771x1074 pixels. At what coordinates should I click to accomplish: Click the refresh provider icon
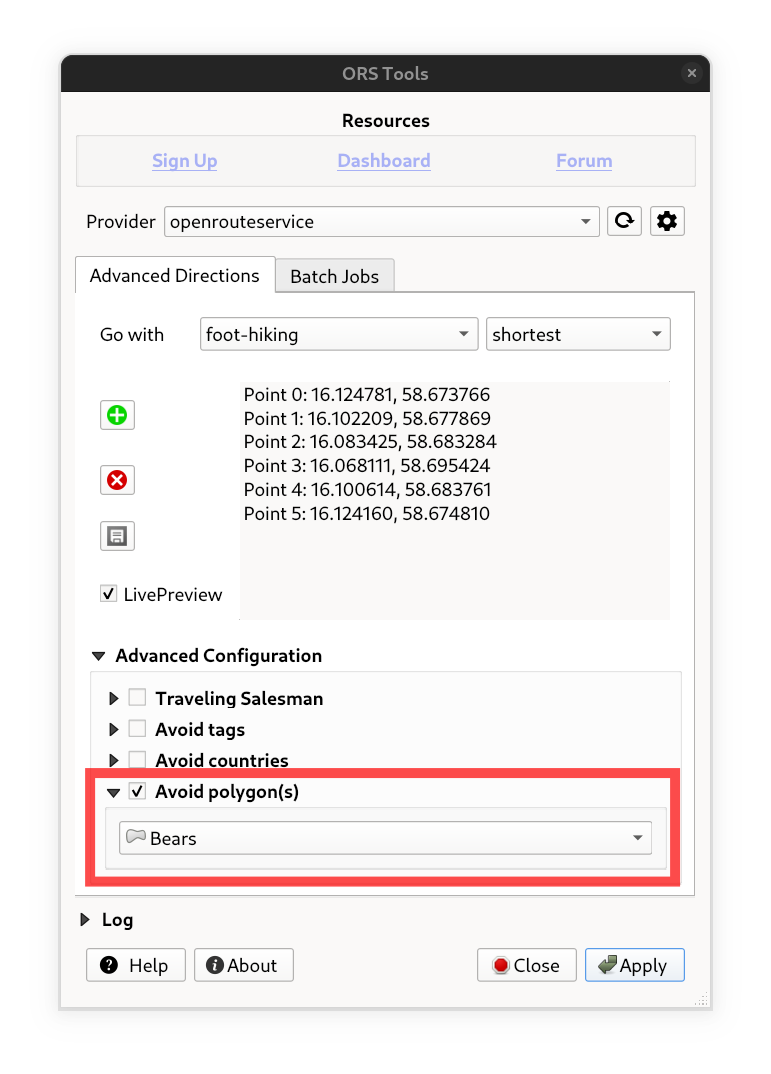pos(625,222)
